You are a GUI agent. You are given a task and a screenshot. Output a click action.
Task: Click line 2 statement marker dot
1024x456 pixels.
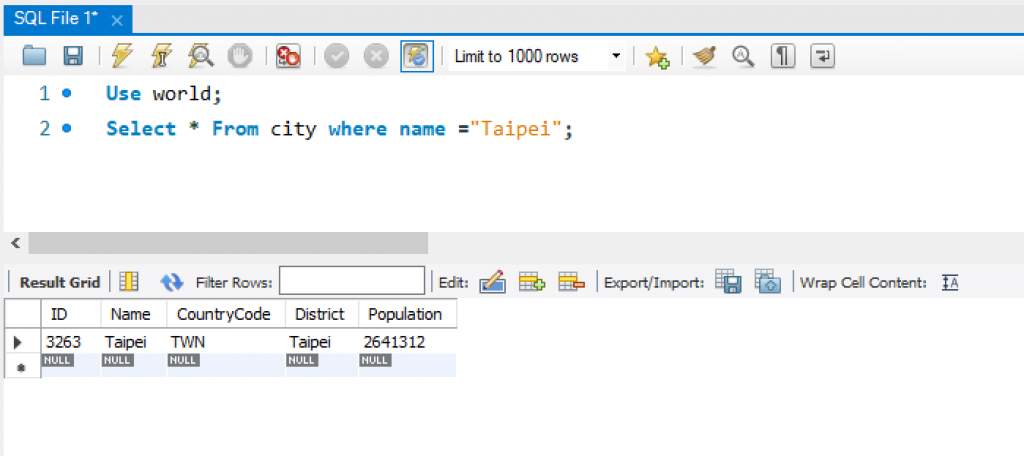[x=66, y=129]
